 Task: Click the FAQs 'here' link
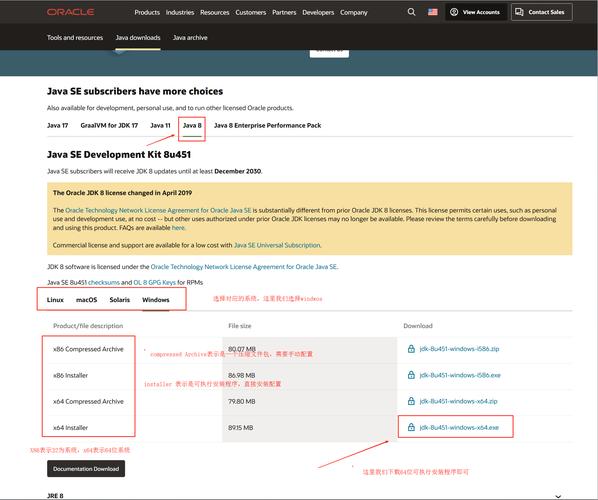[x=178, y=228]
